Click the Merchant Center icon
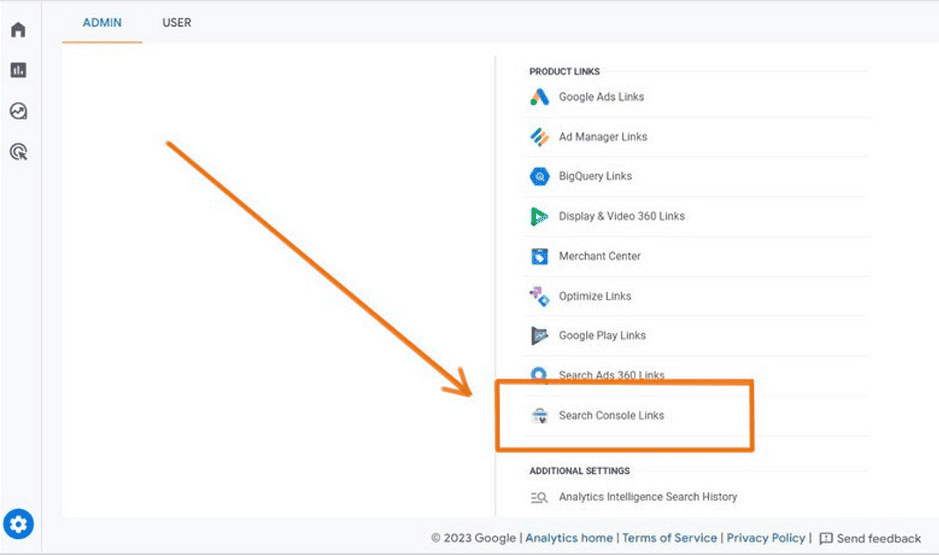The width and height of the screenshot is (939, 555). pyautogui.click(x=540, y=256)
